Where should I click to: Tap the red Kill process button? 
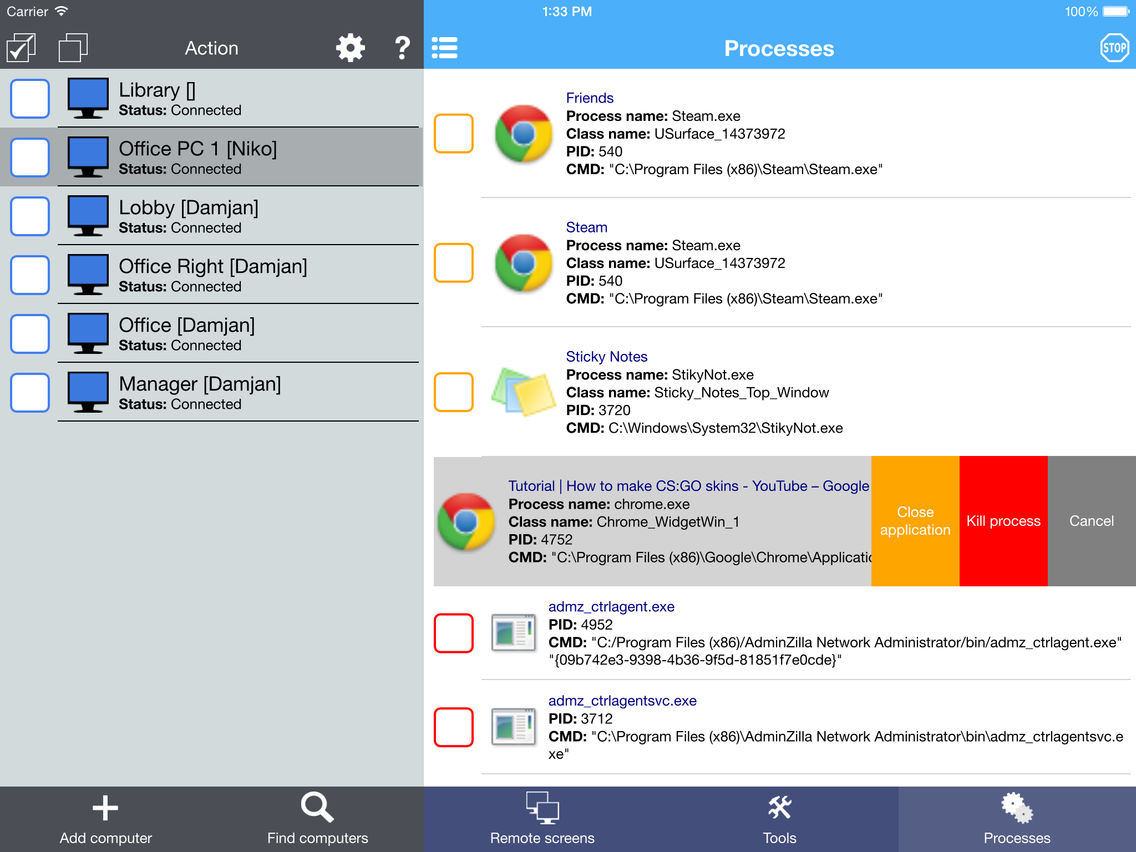tap(1003, 521)
